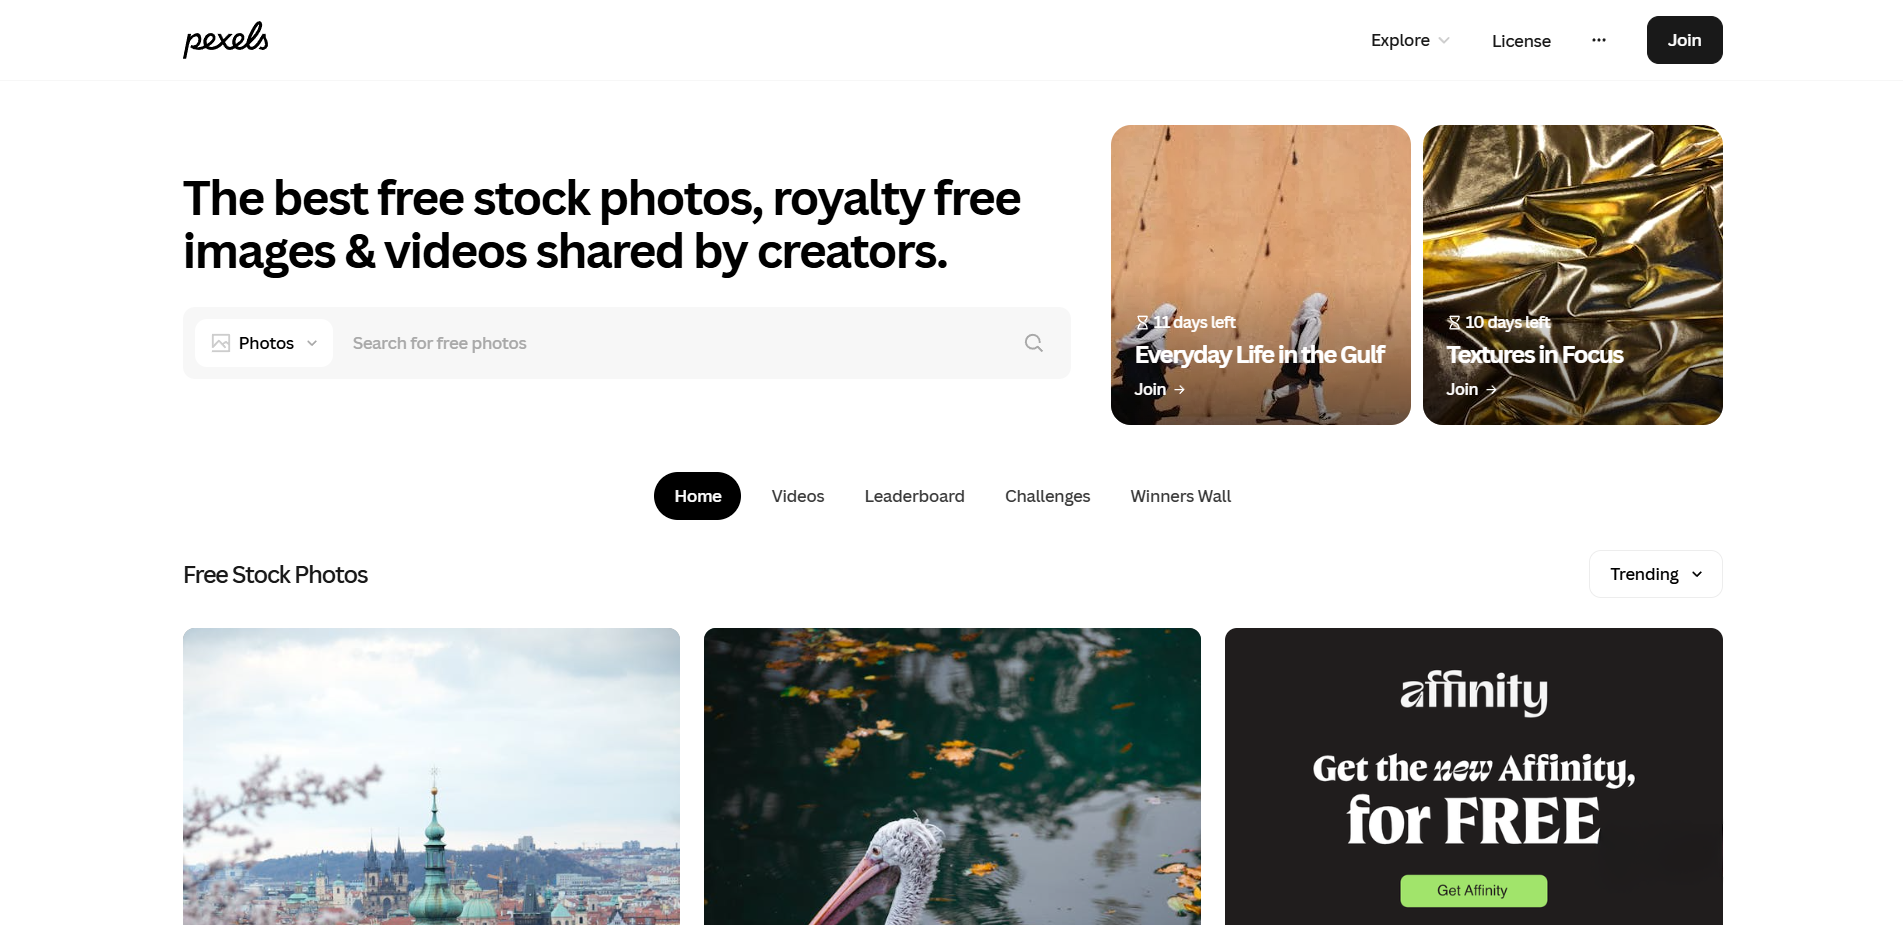Open the Challenges tab
The image size is (1903, 925).
(1047, 496)
